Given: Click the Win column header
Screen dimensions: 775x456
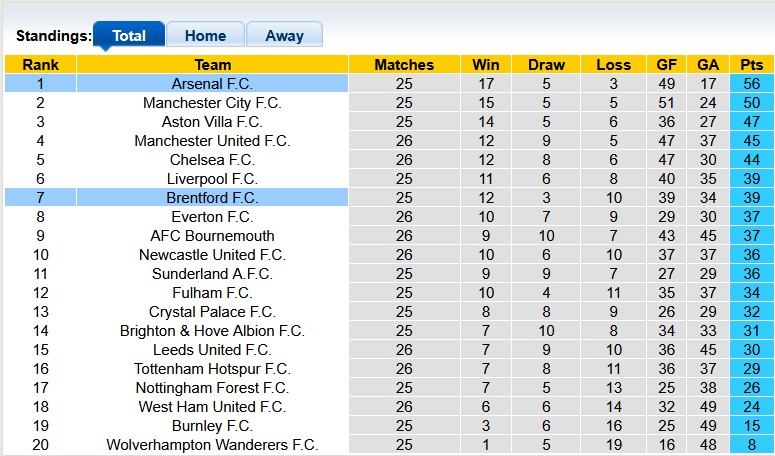Looking at the screenshot, I should [486, 65].
